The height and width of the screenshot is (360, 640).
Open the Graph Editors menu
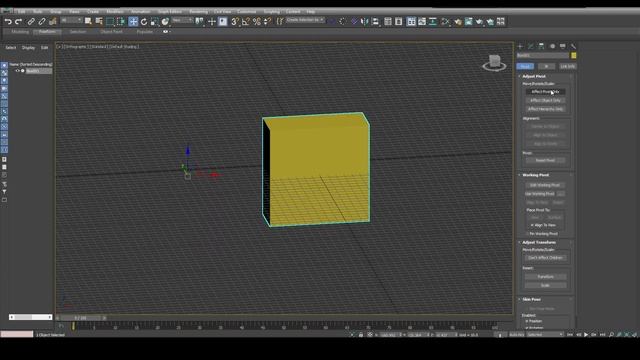coord(169,11)
